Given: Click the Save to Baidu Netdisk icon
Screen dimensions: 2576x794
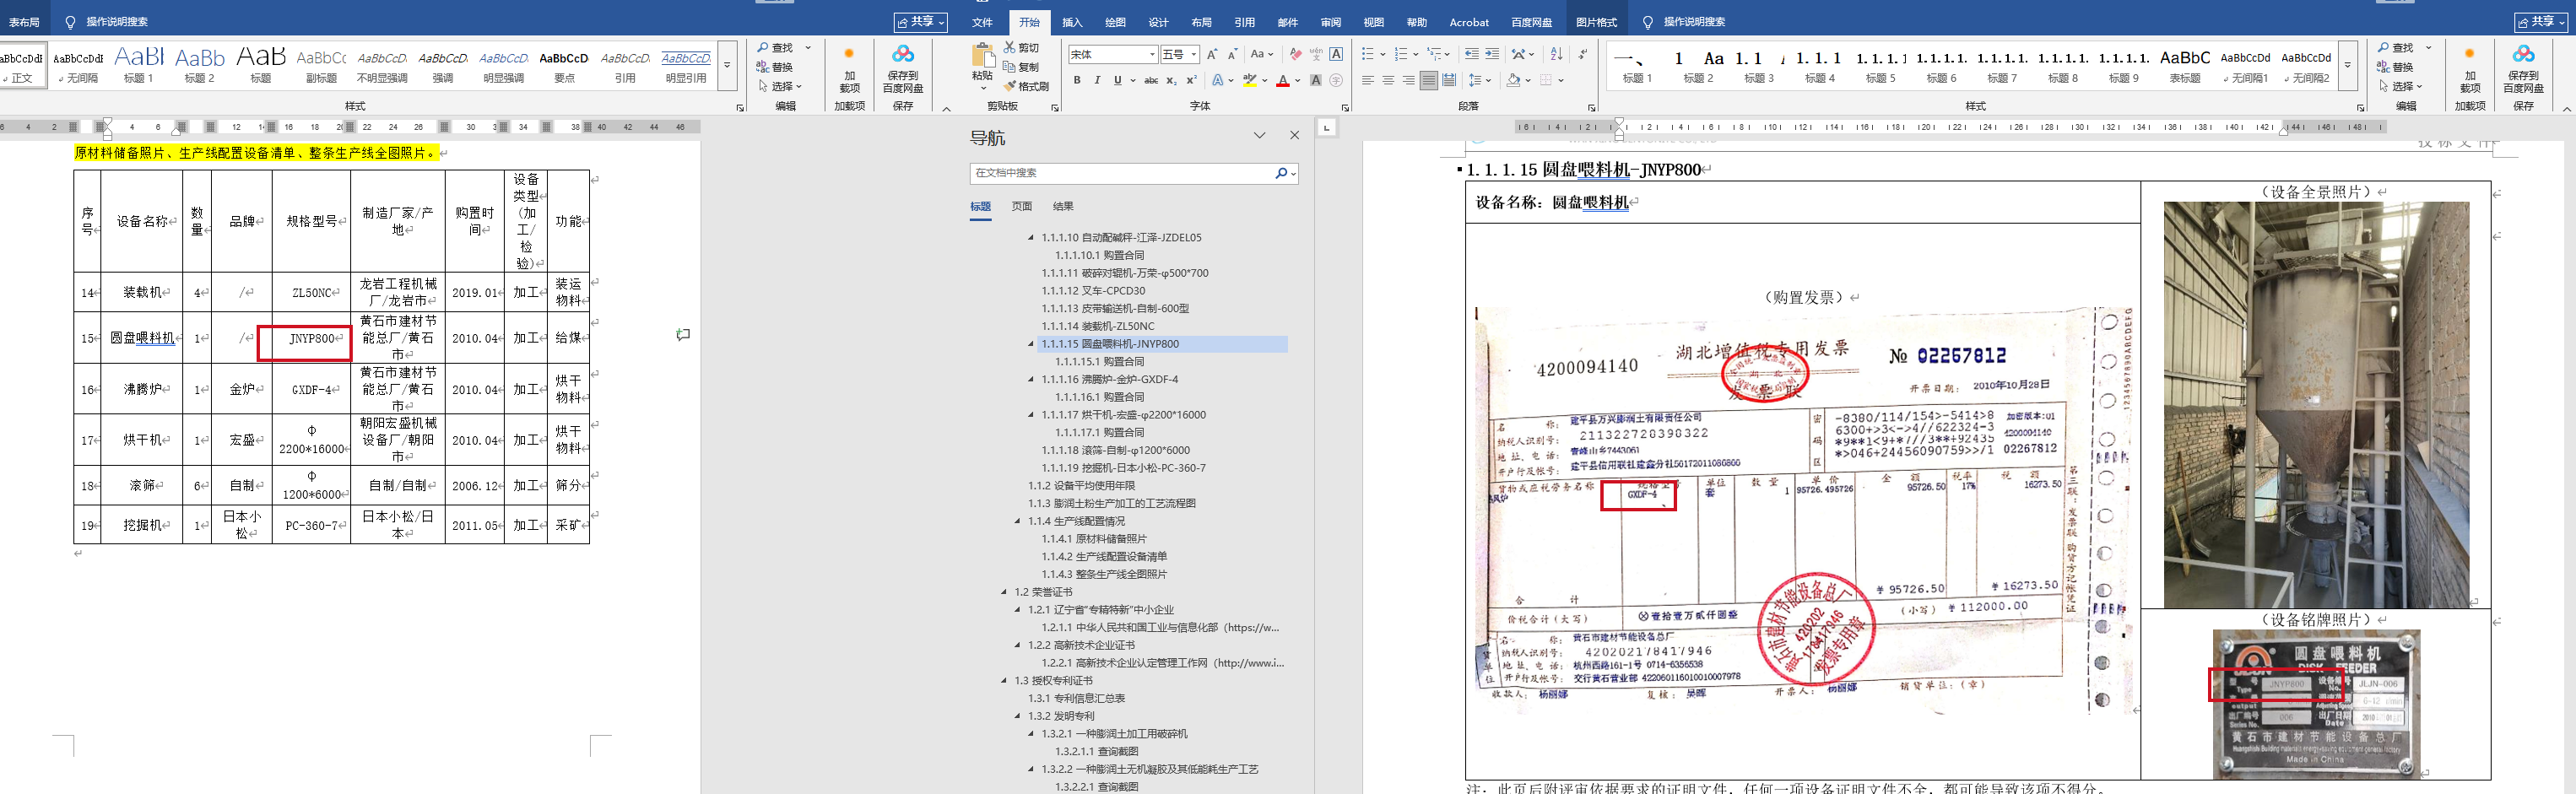Looking at the screenshot, I should pyautogui.click(x=2523, y=54).
